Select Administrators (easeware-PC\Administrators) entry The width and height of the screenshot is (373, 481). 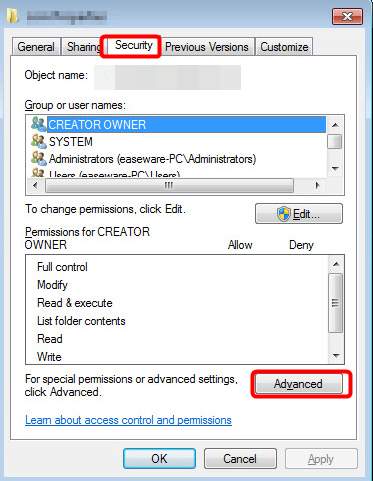[x=152, y=159]
